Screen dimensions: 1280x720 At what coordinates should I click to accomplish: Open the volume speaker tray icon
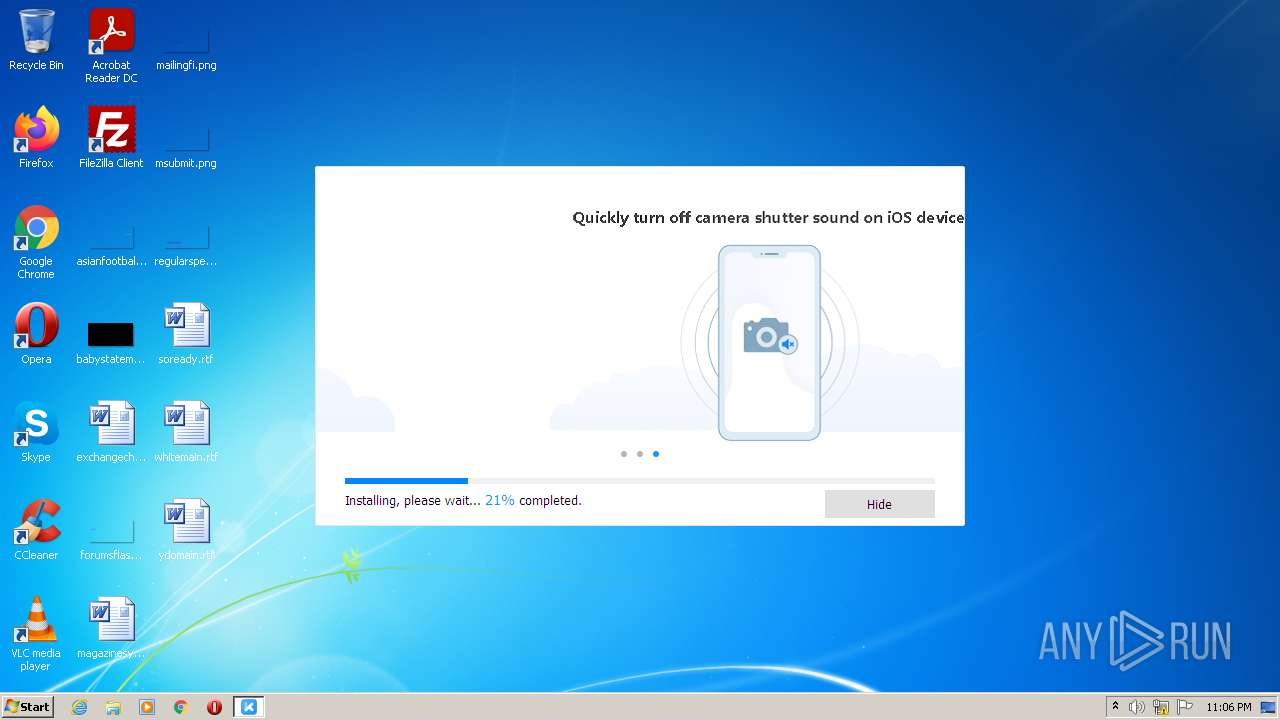1137,707
